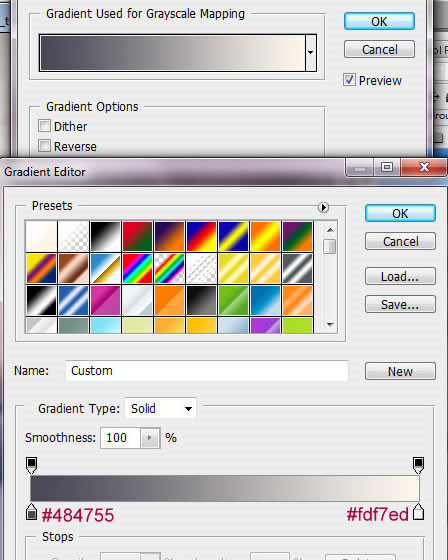Toggle the Preview checkbox

point(349,80)
